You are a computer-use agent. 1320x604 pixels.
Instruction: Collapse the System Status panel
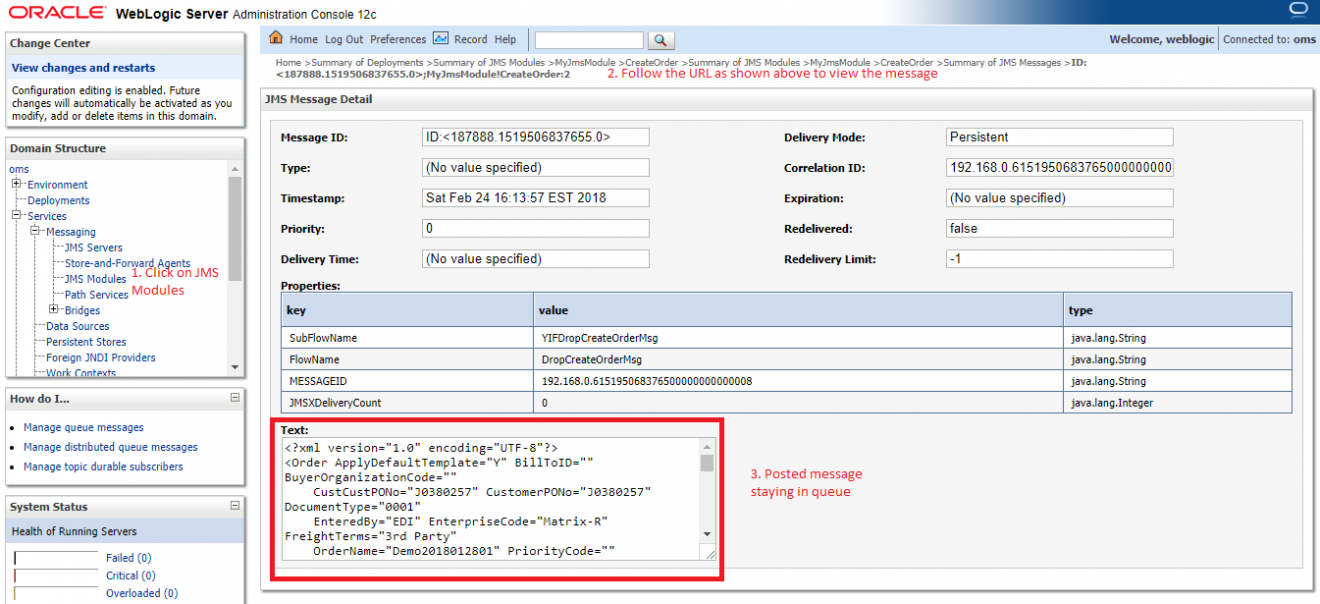coord(236,506)
